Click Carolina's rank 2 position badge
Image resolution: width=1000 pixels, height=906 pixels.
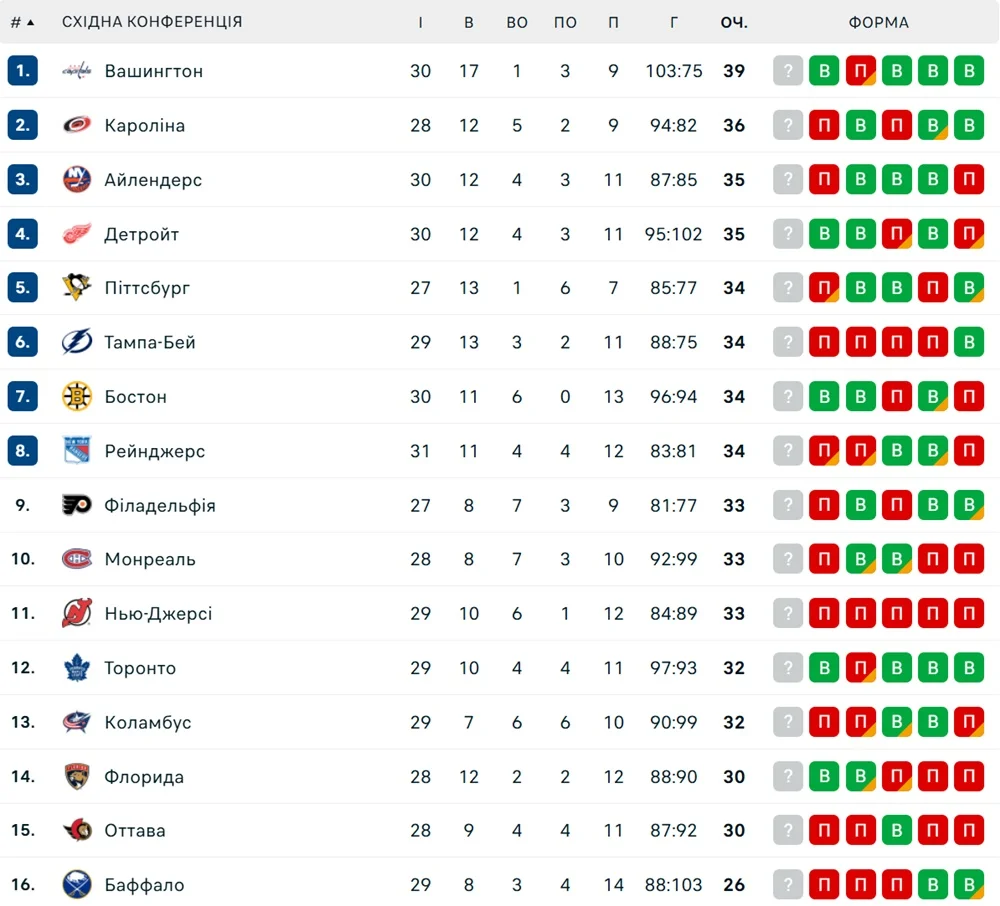(23, 125)
